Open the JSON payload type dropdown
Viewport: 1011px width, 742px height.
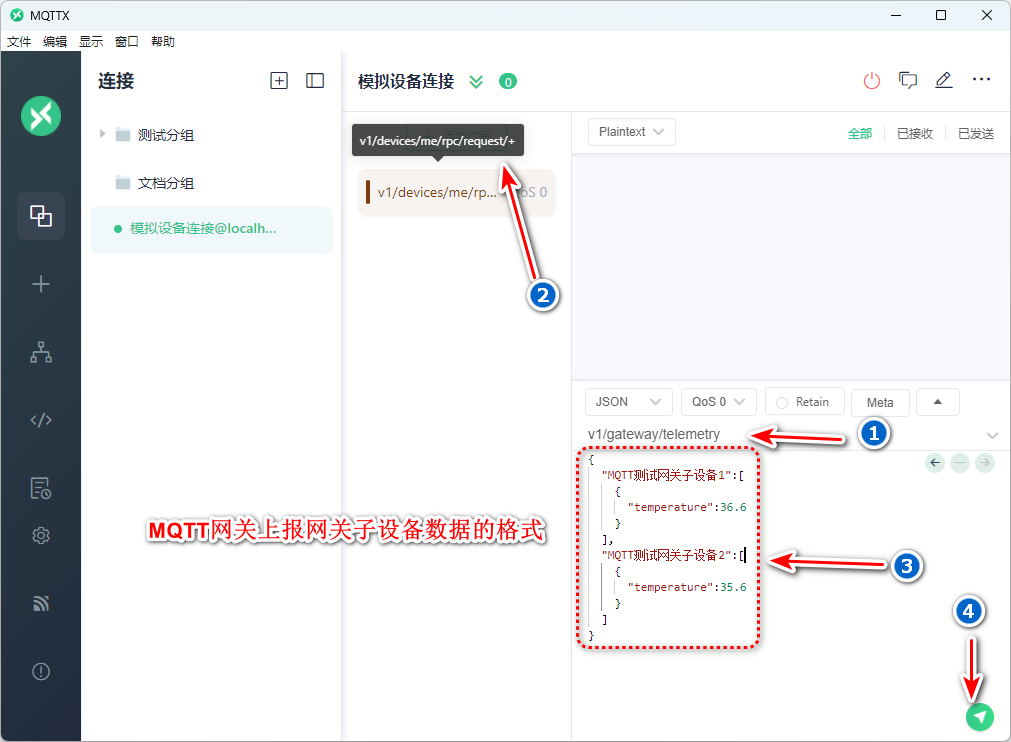[628, 402]
